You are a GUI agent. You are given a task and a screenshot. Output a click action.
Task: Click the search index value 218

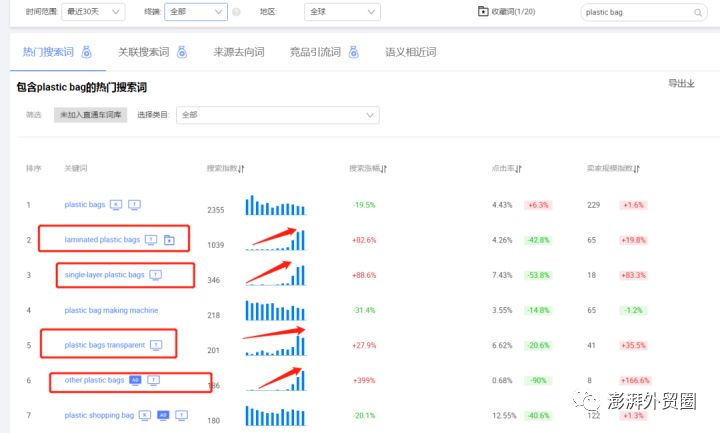pyautogui.click(x=214, y=315)
